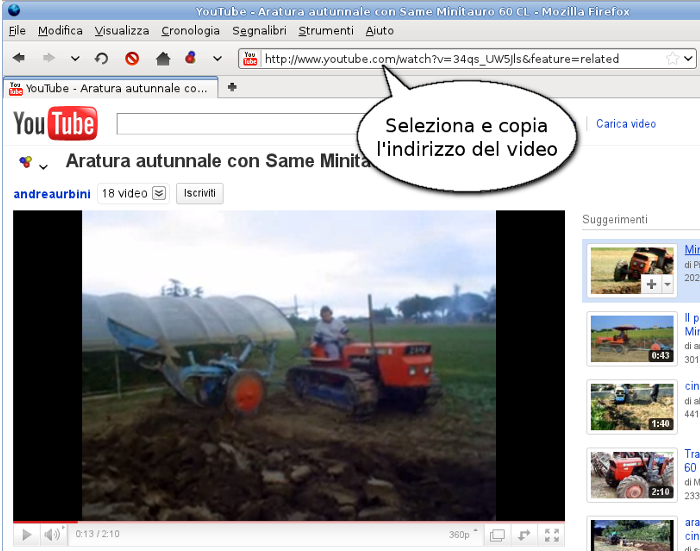This screenshot has width=700, height=551.
Task: Expand the '18 video' uploader list
Action: tap(158, 193)
